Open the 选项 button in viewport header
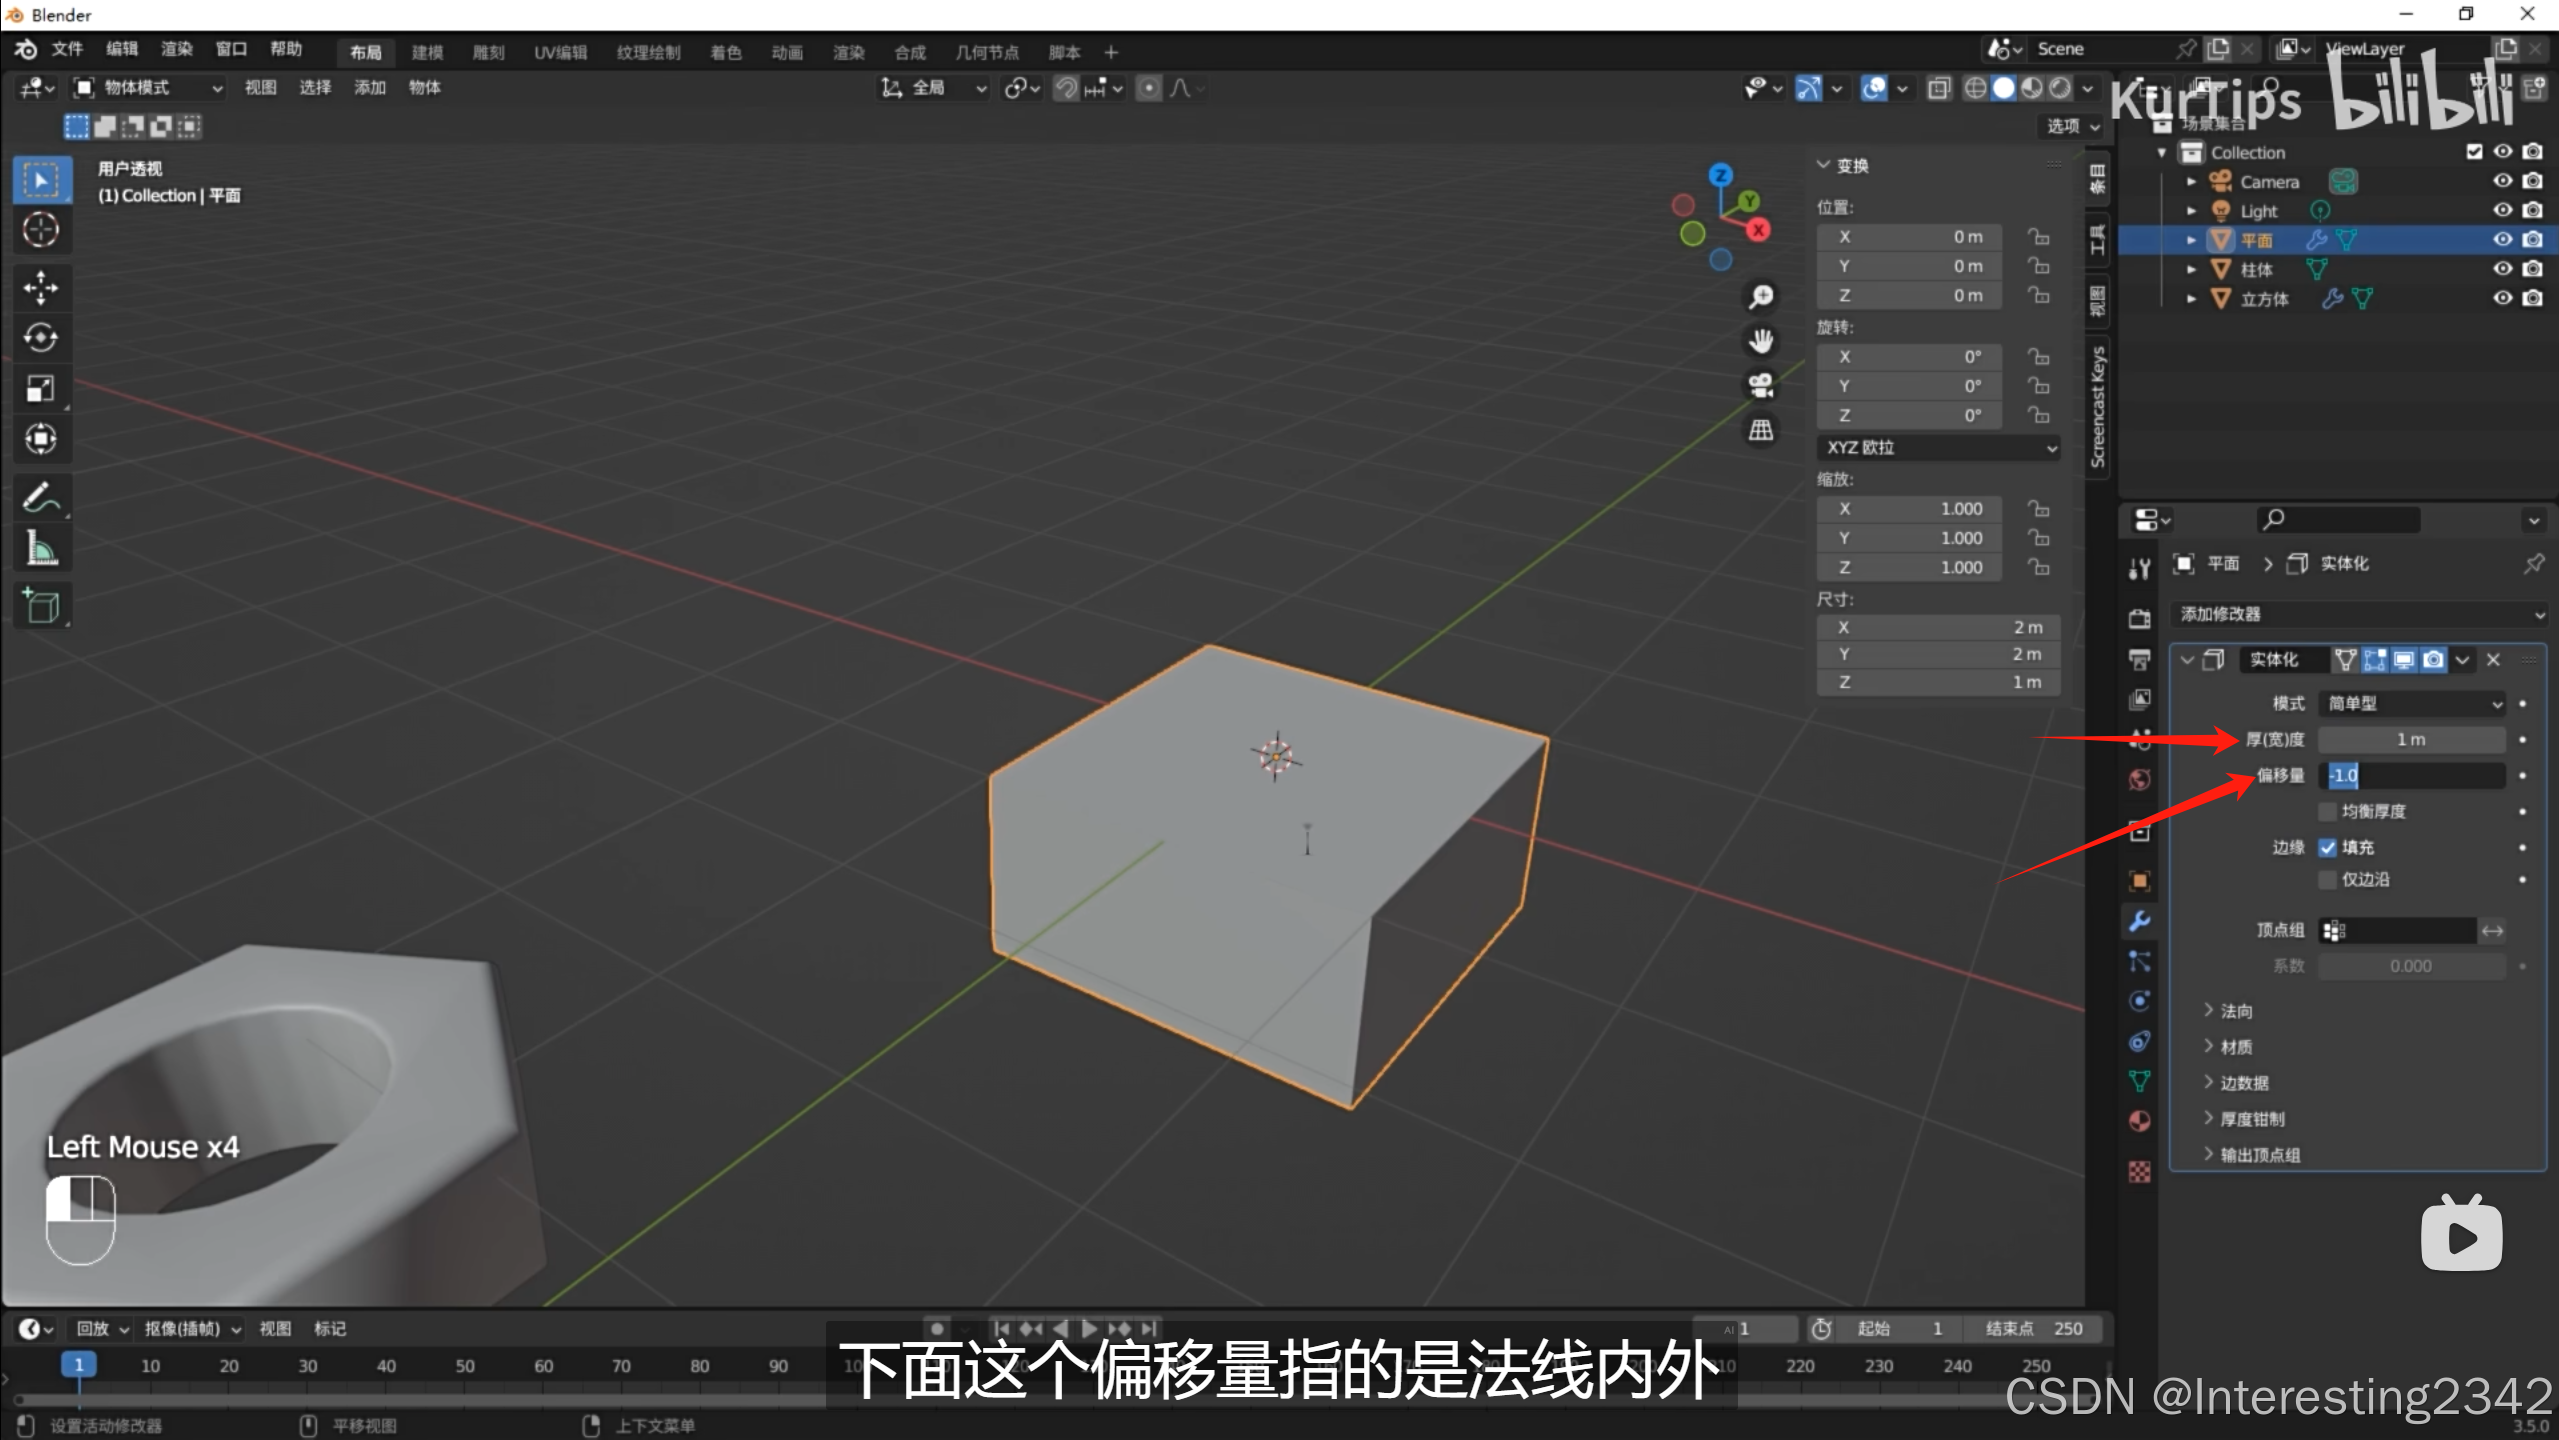2559x1440 pixels. point(2071,126)
